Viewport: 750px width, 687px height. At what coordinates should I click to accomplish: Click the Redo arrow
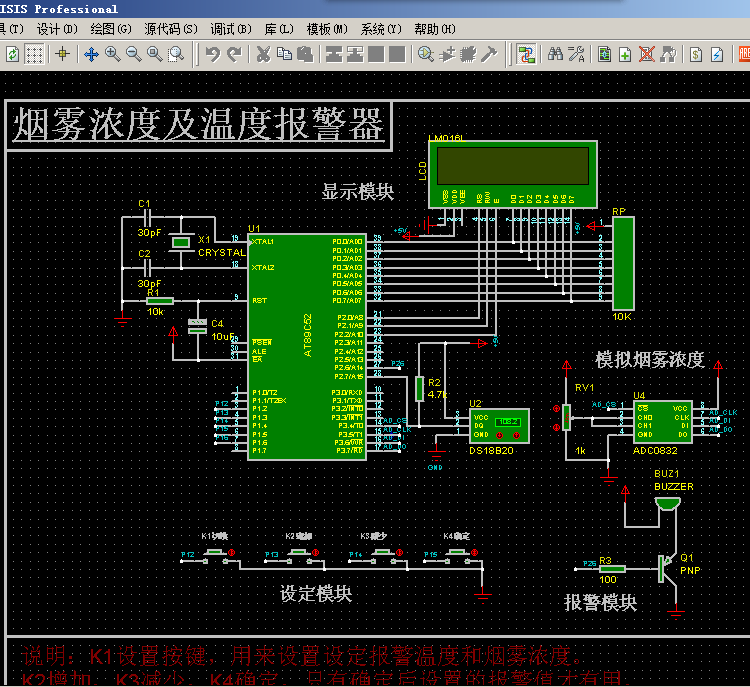point(234,54)
